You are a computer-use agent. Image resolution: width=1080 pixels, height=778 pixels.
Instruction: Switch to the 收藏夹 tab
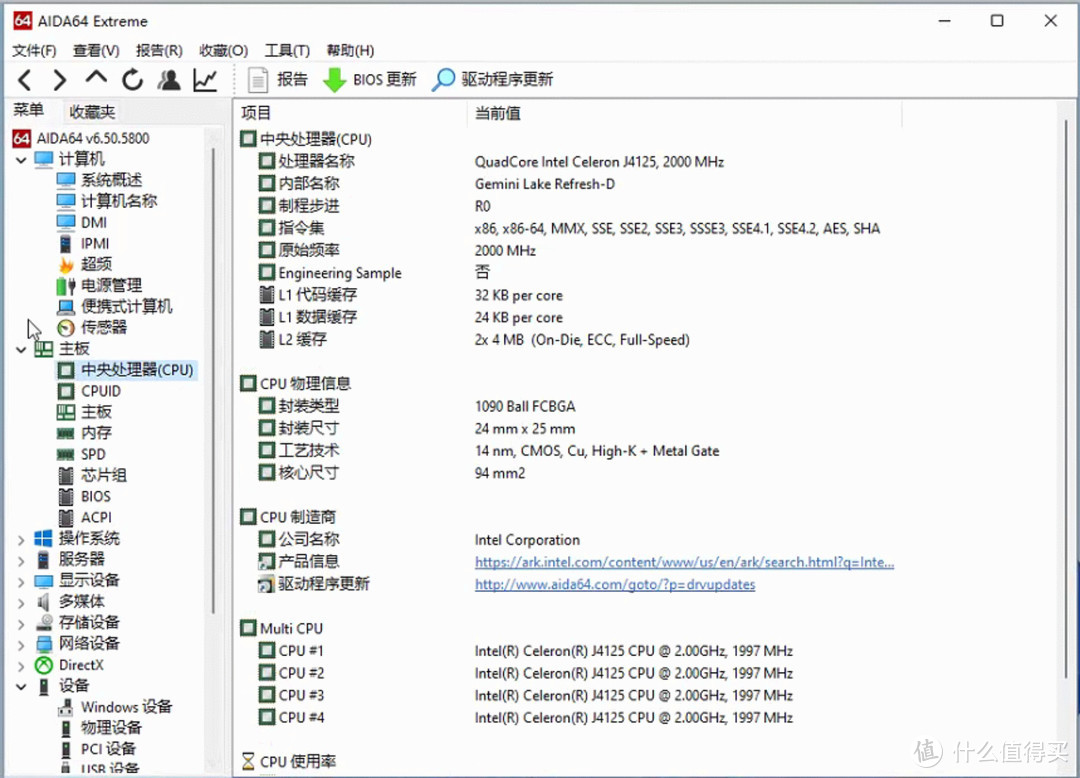[x=92, y=112]
